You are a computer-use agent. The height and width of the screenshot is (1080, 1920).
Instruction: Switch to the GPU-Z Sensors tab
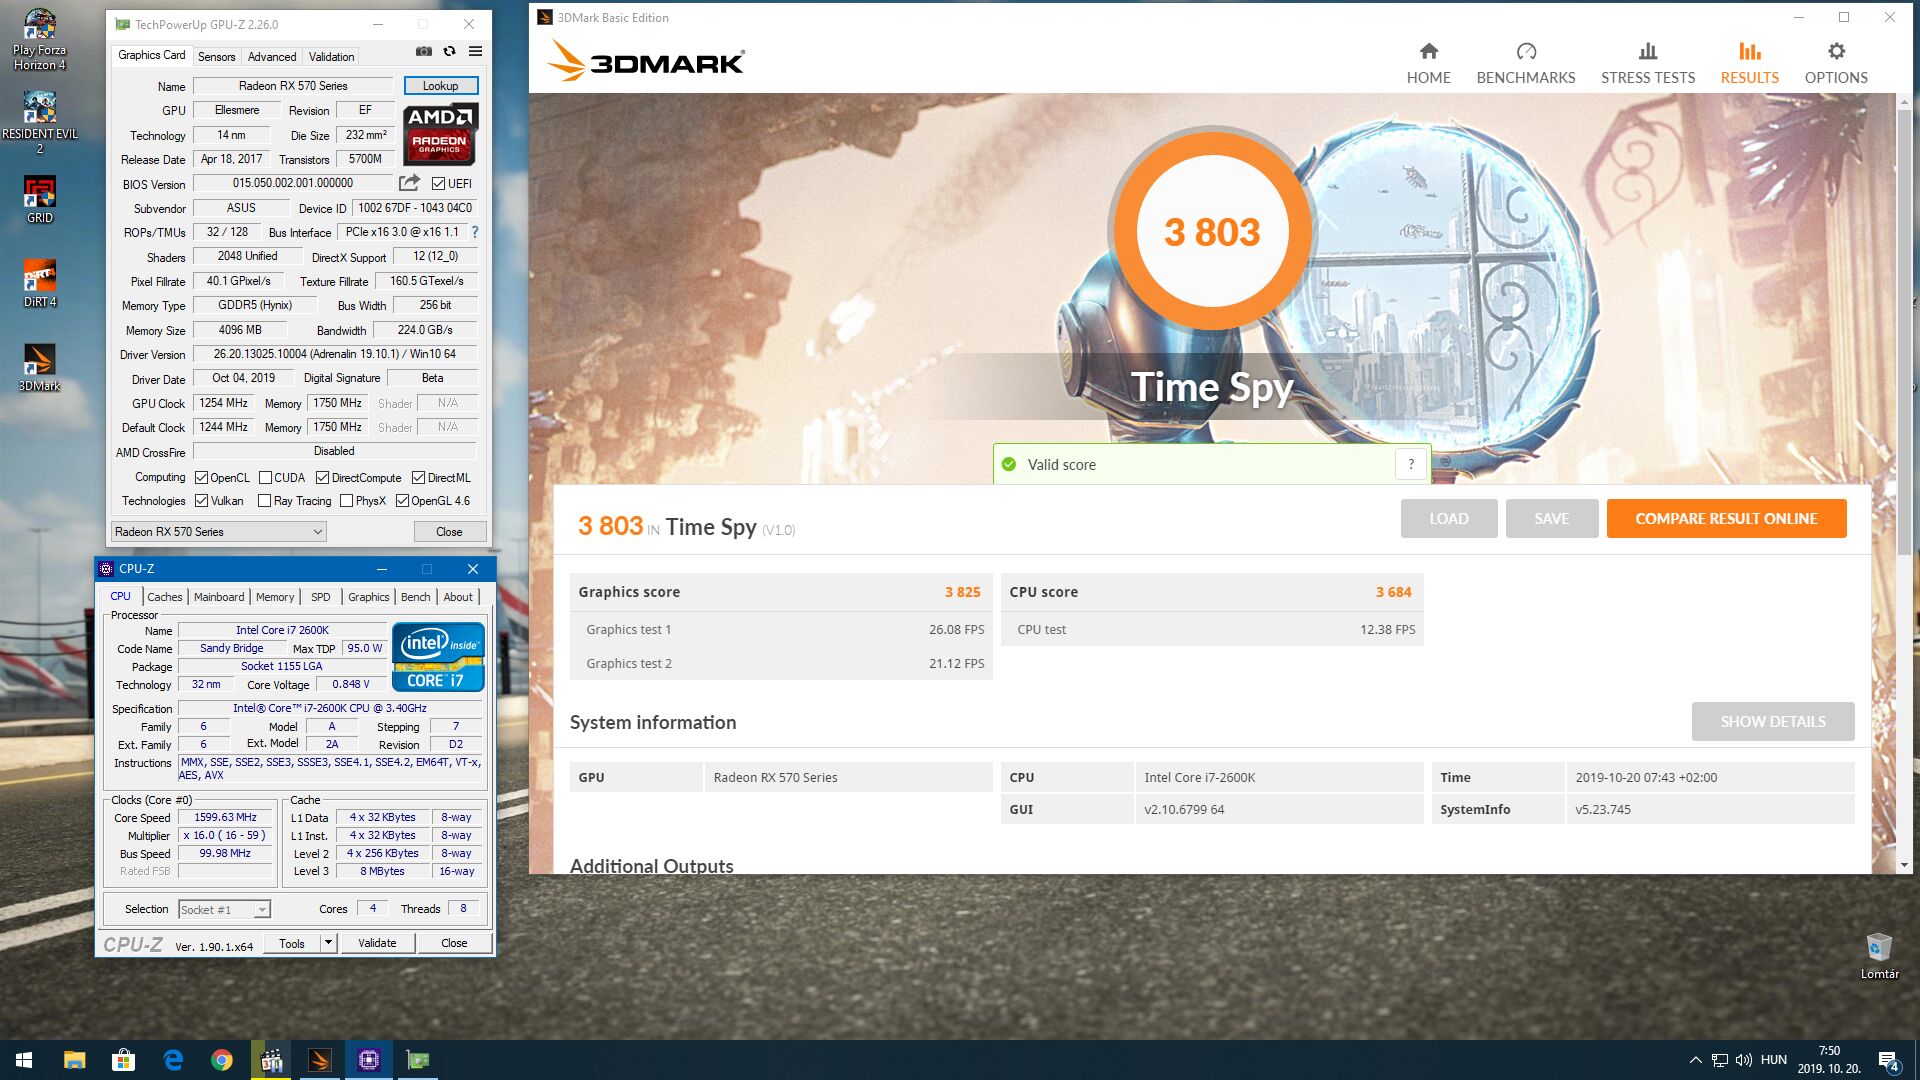216,56
